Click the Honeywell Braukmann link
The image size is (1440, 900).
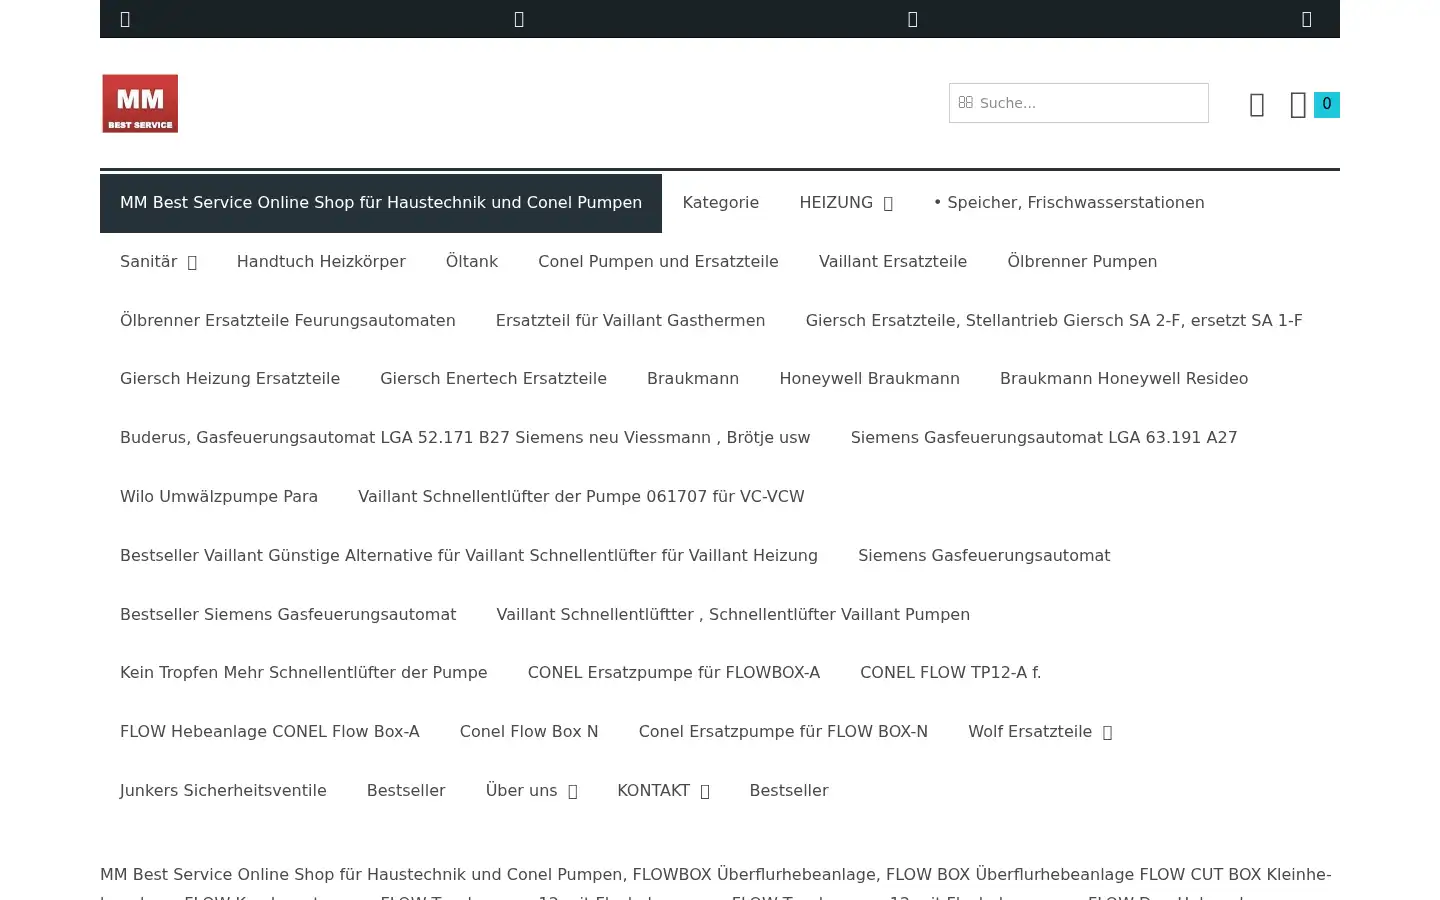coord(869,379)
